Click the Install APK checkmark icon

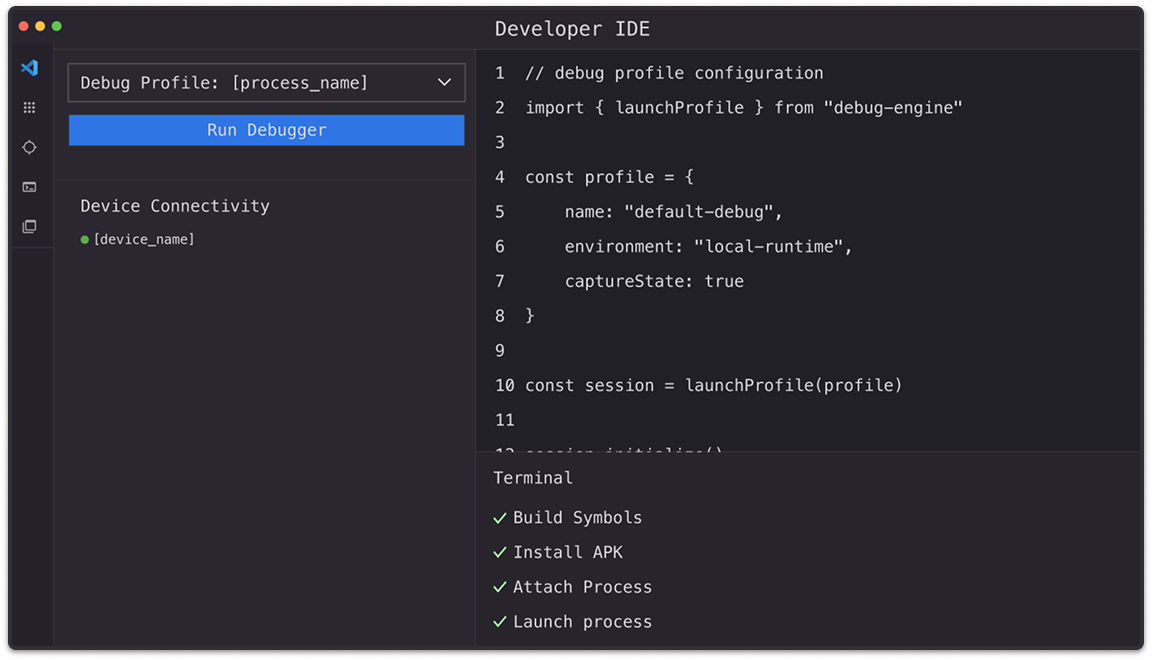500,552
